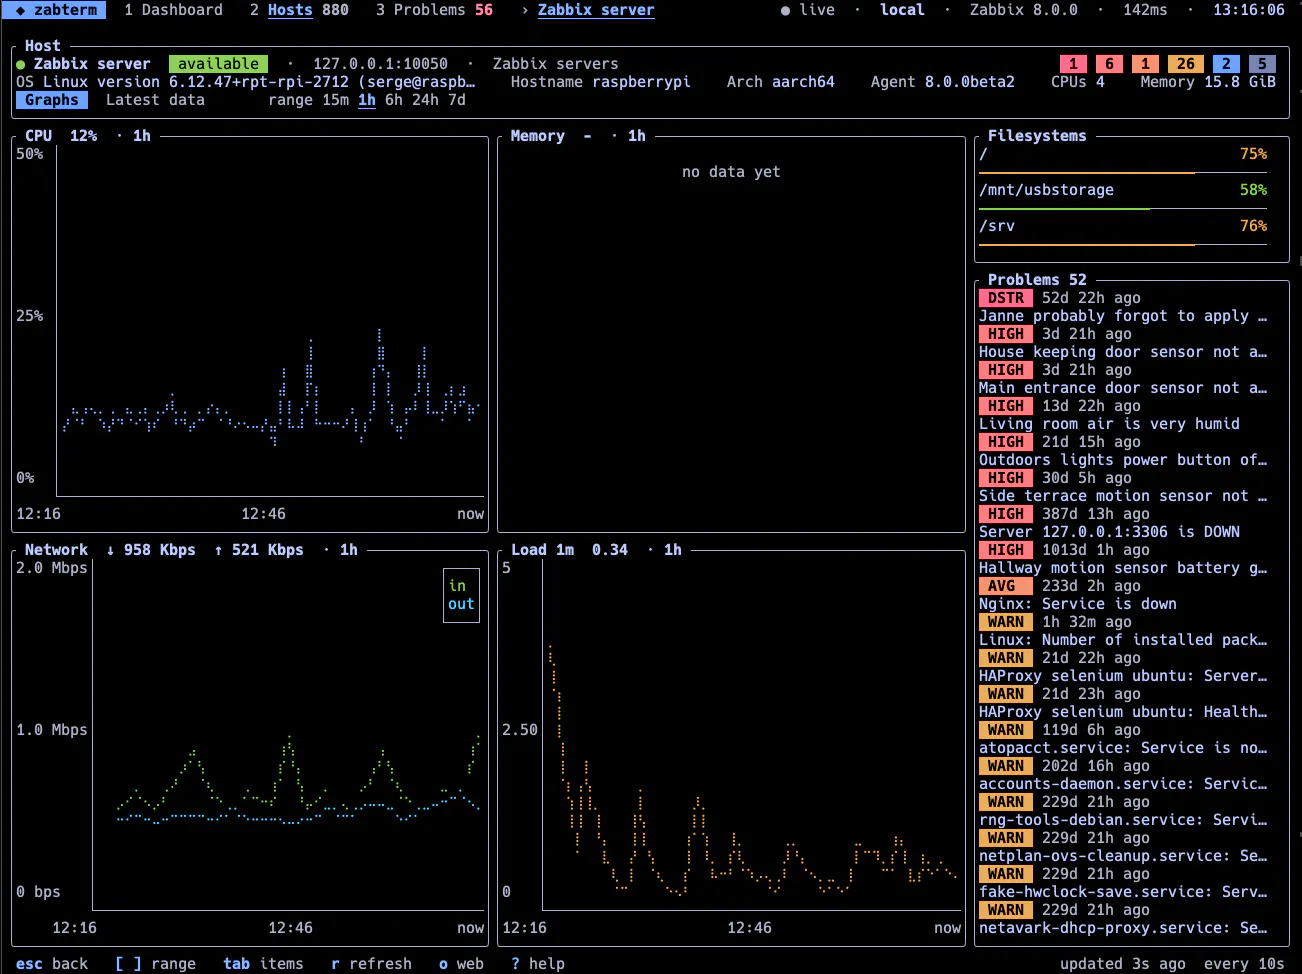
Task: Set range to 15m
Action: point(336,100)
